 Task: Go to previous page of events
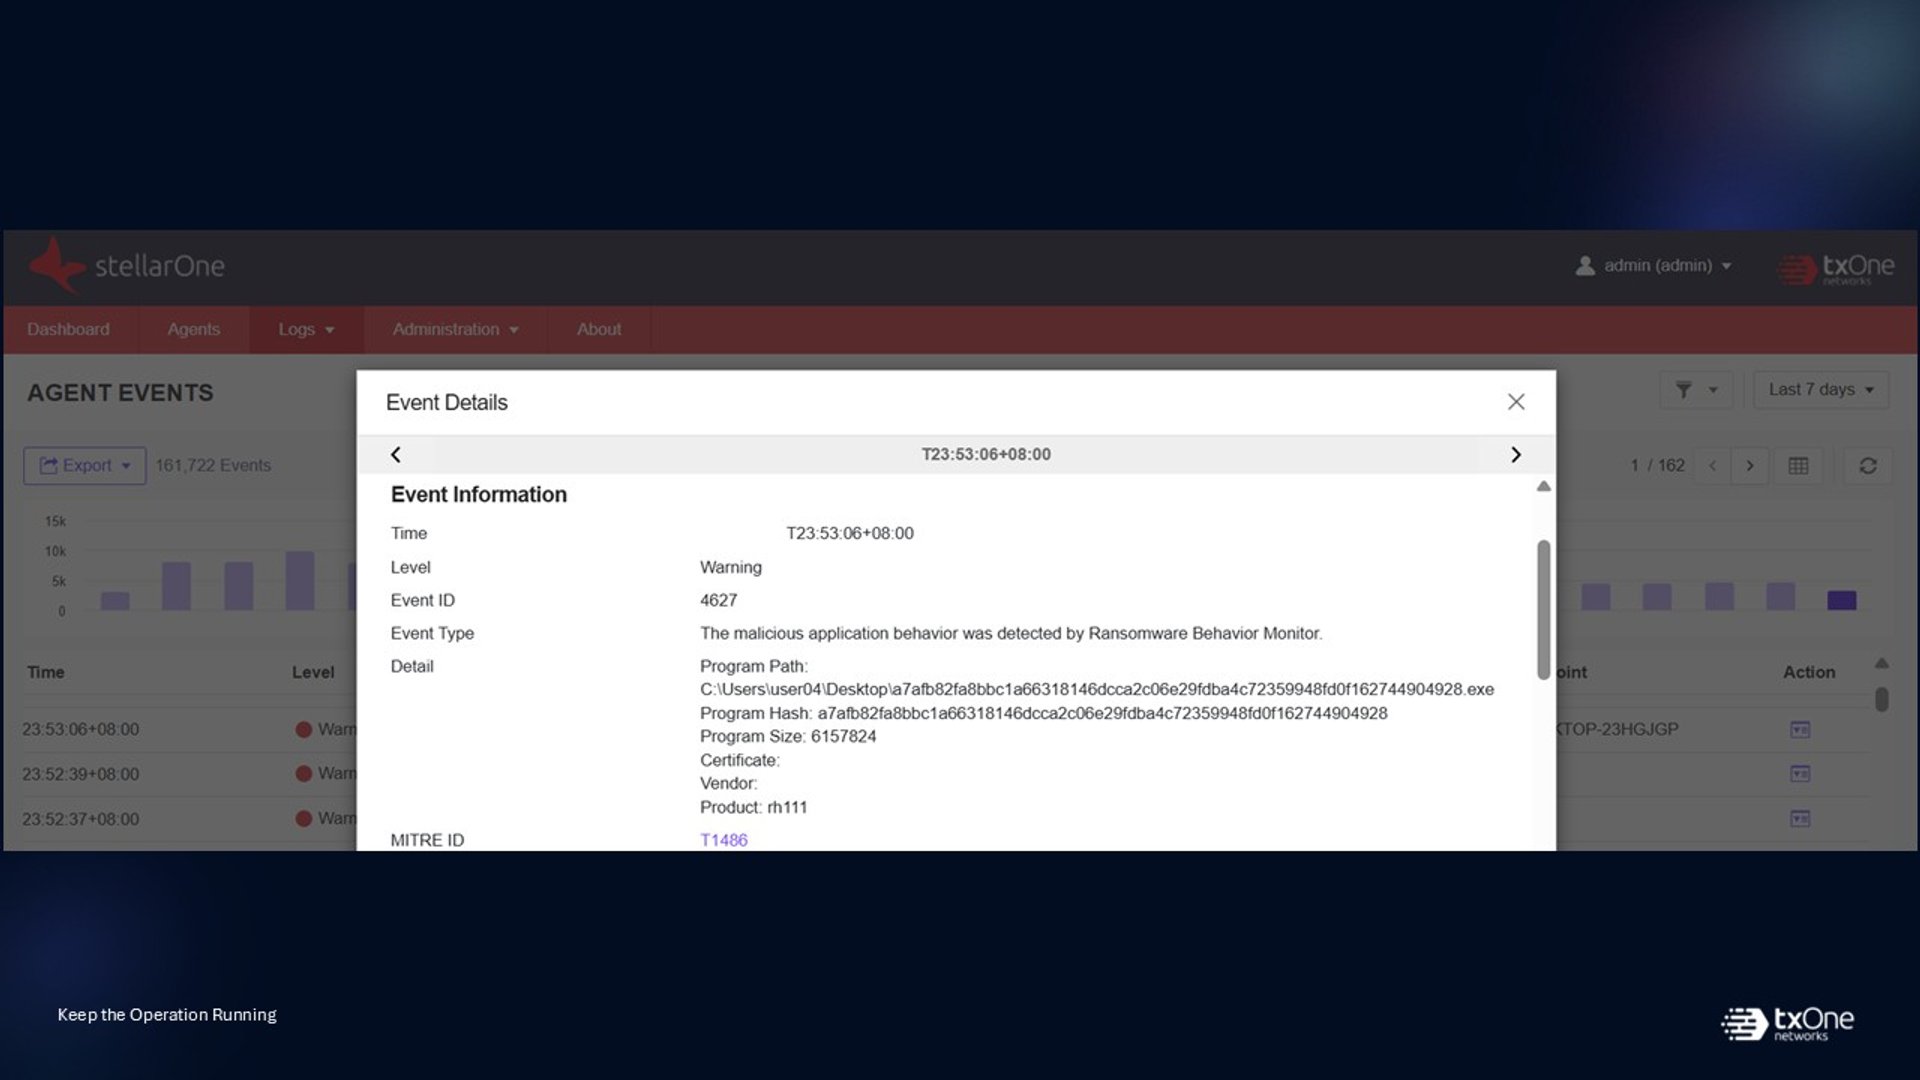1712,466
